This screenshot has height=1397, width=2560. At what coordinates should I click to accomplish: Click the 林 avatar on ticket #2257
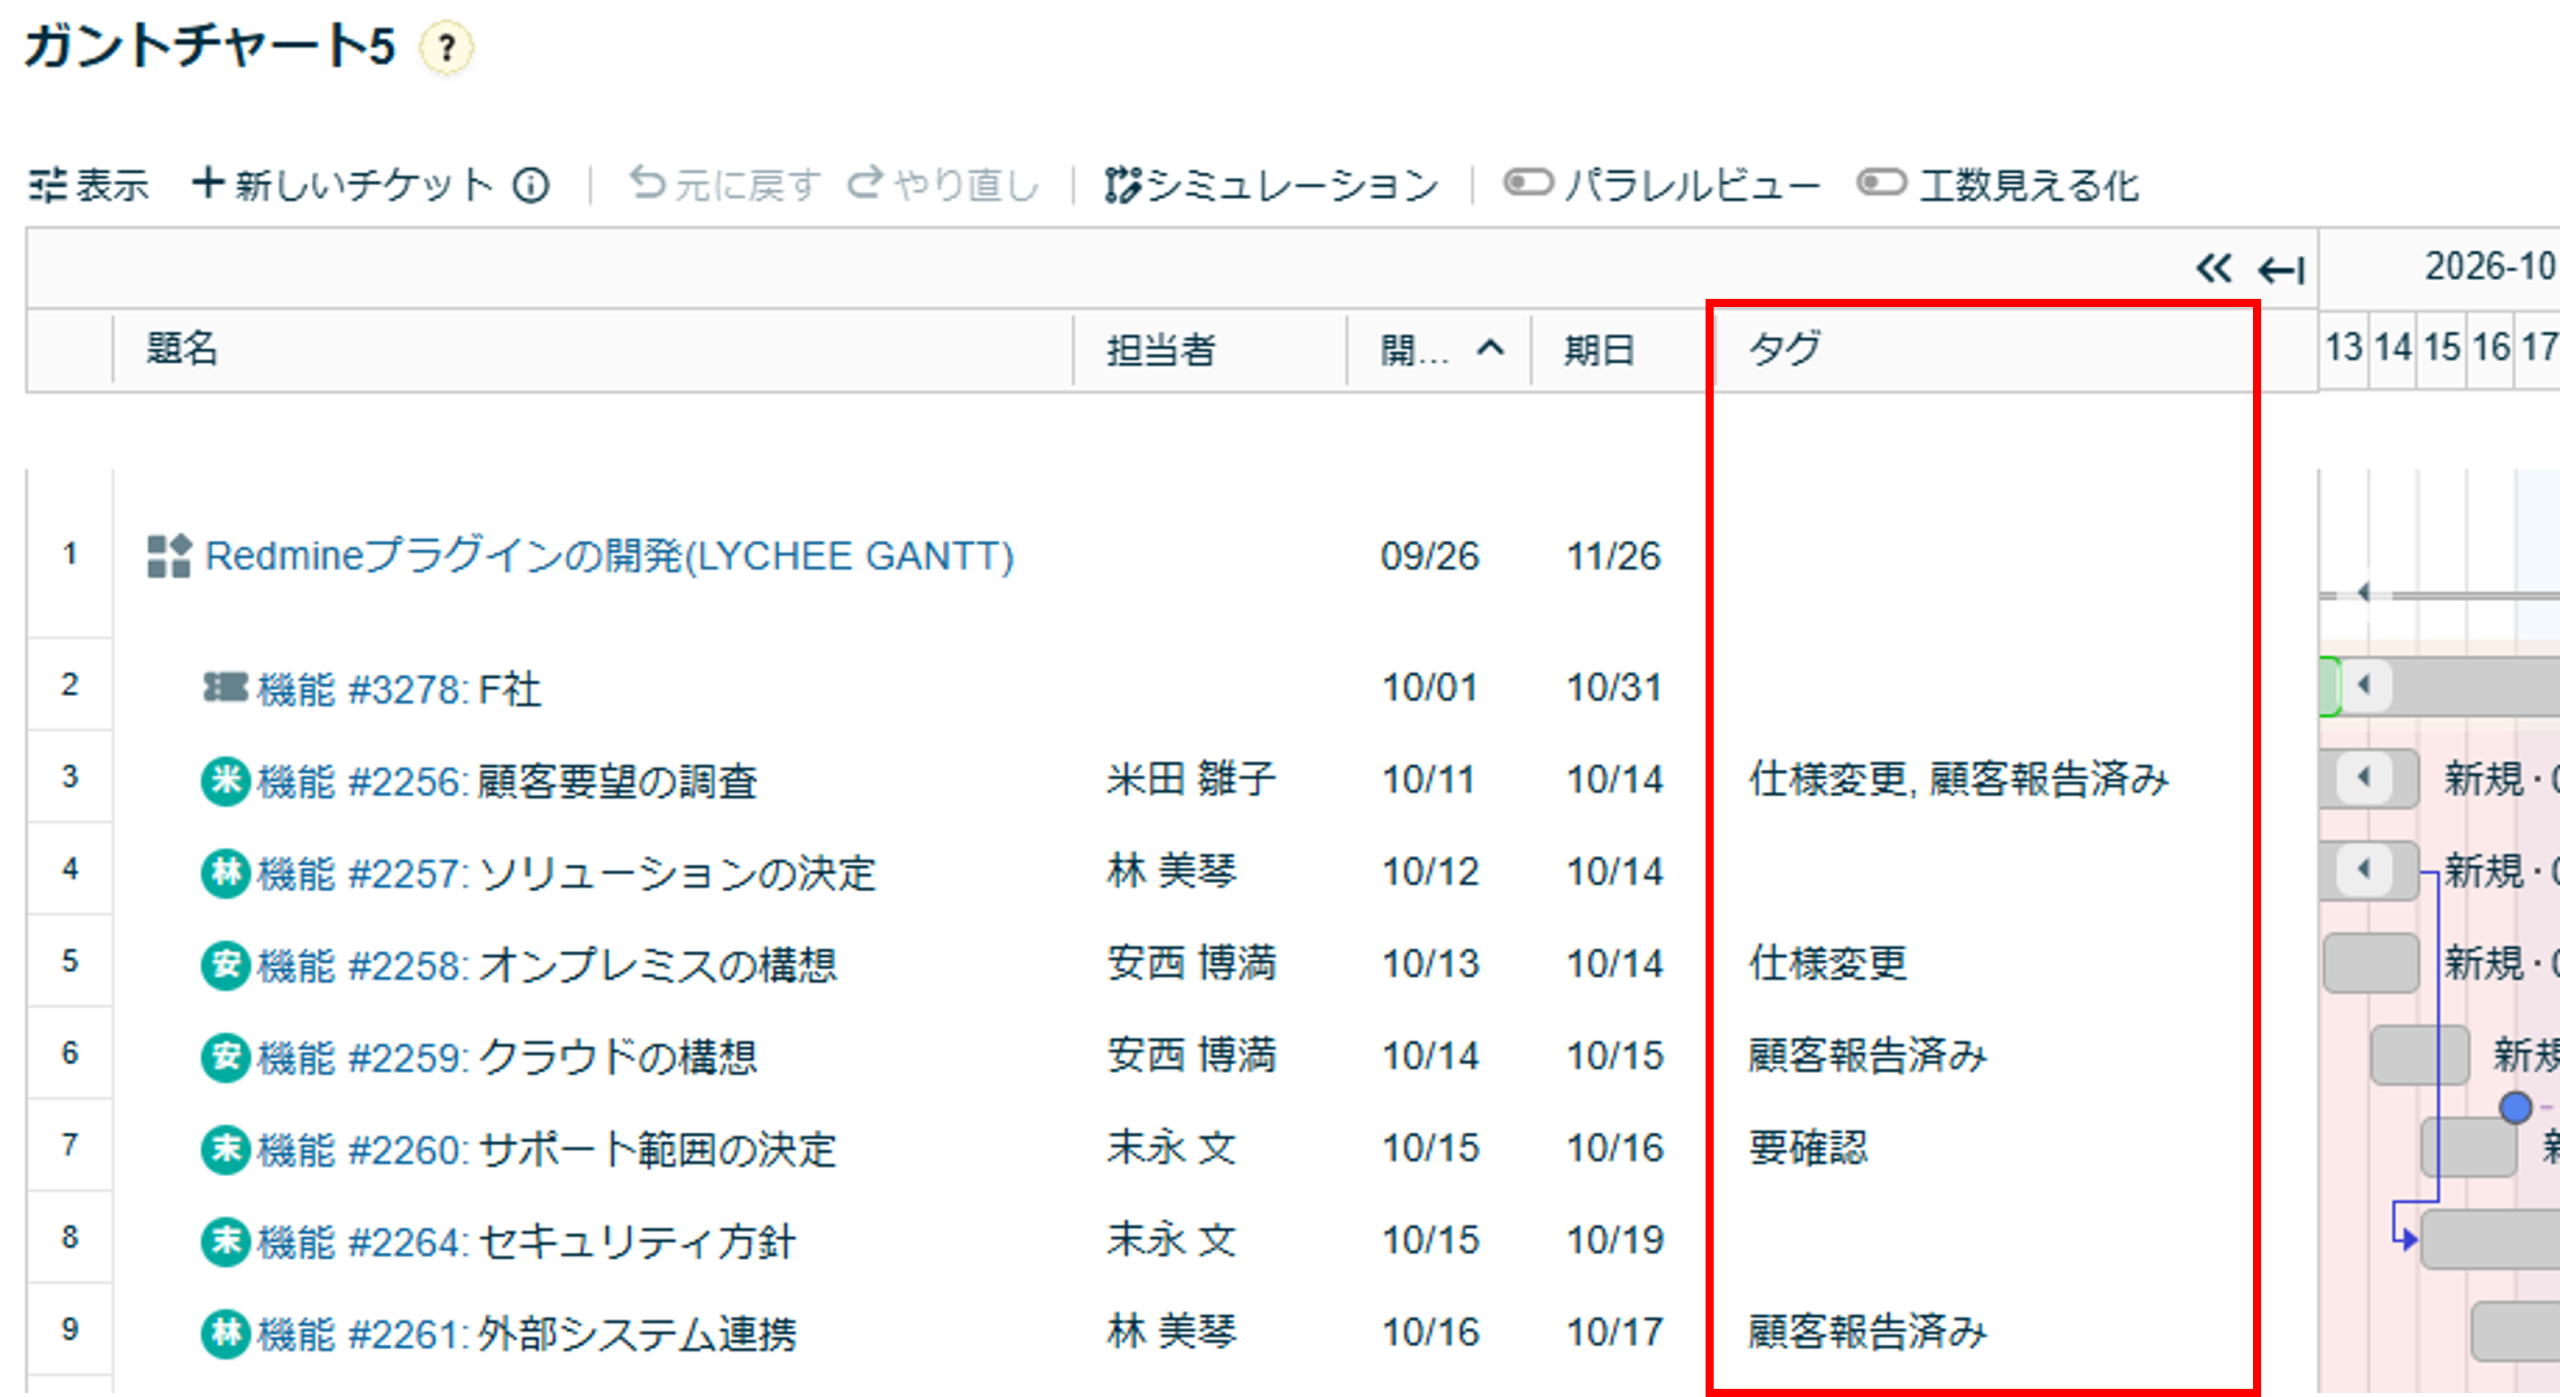click(x=226, y=872)
